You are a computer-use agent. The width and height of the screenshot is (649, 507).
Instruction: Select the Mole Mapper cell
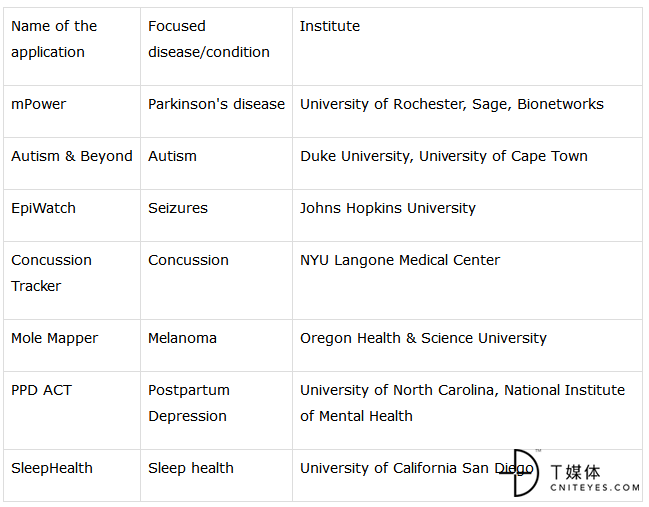[x=72, y=346]
